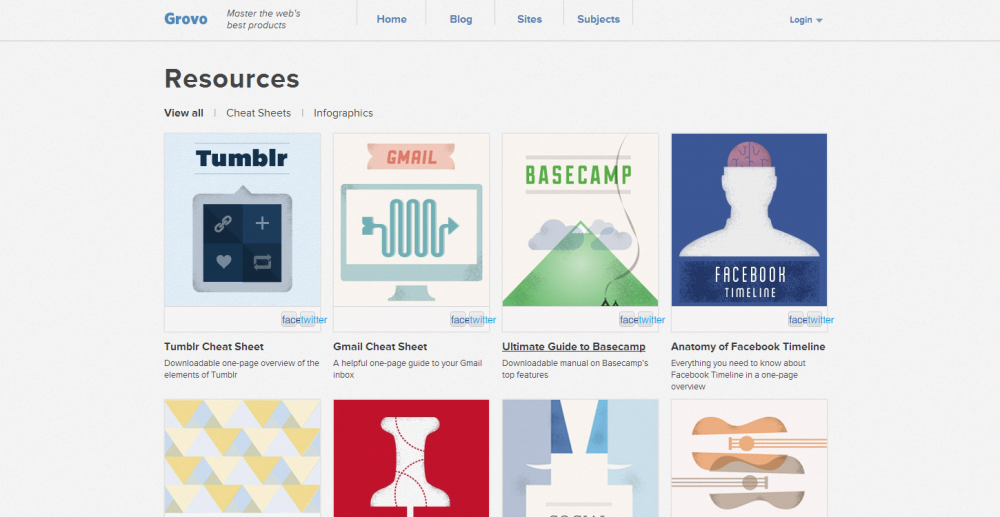Tweet the Gmail Cheat Sheet
The width and height of the screenshot is (1000, 517).
pyautogui.click(x=483, y=320)
